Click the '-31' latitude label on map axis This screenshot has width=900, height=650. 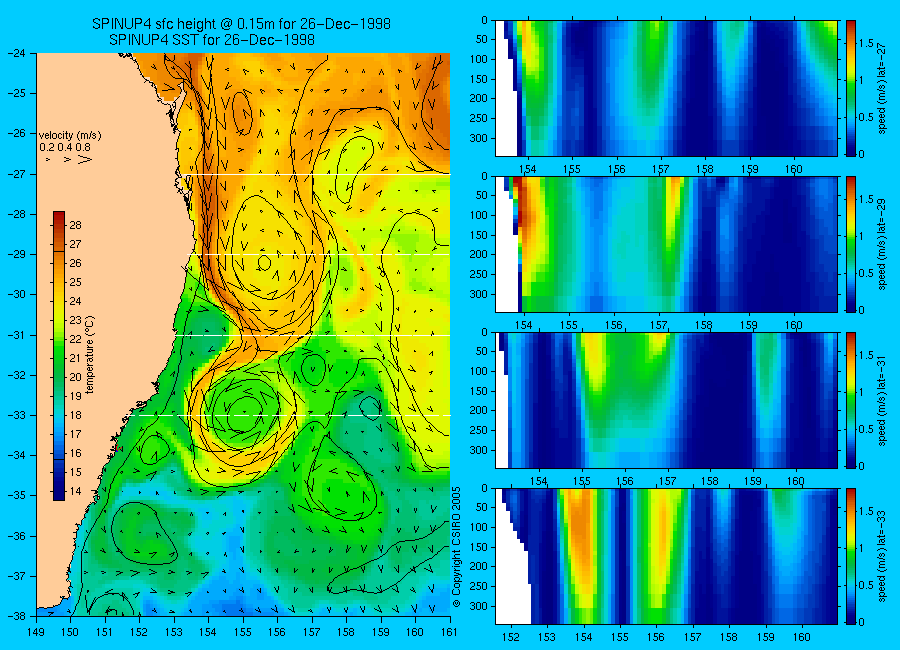[17, 335]
